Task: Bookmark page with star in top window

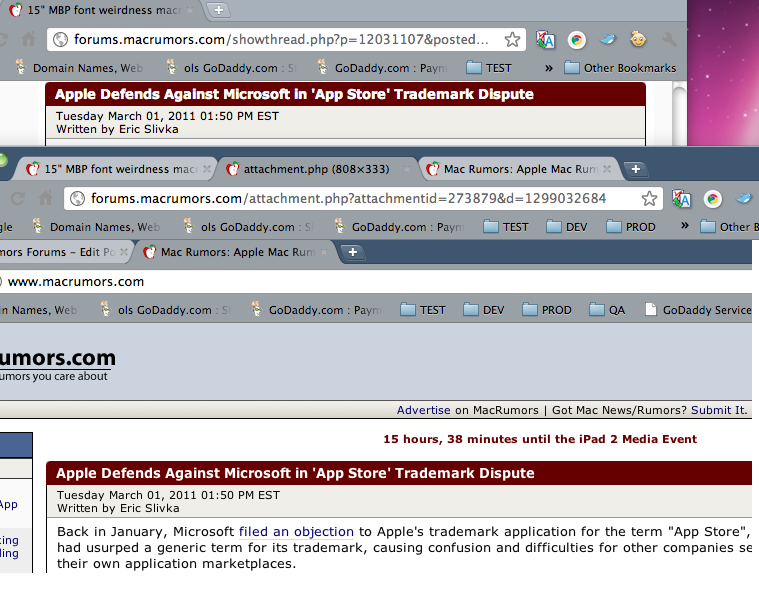Action: (512, 39)
